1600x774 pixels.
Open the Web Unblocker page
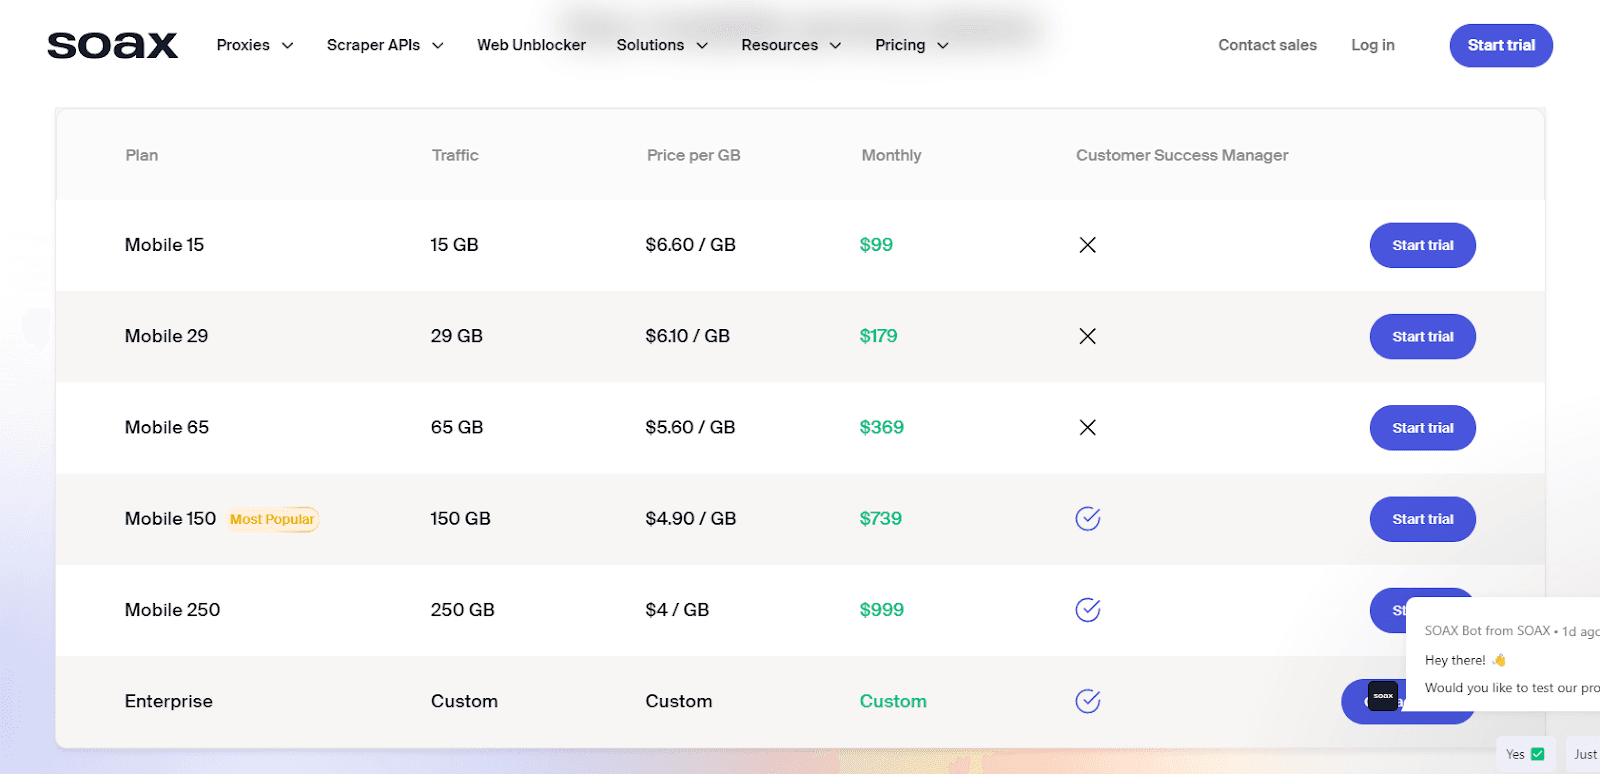(531, 45)
